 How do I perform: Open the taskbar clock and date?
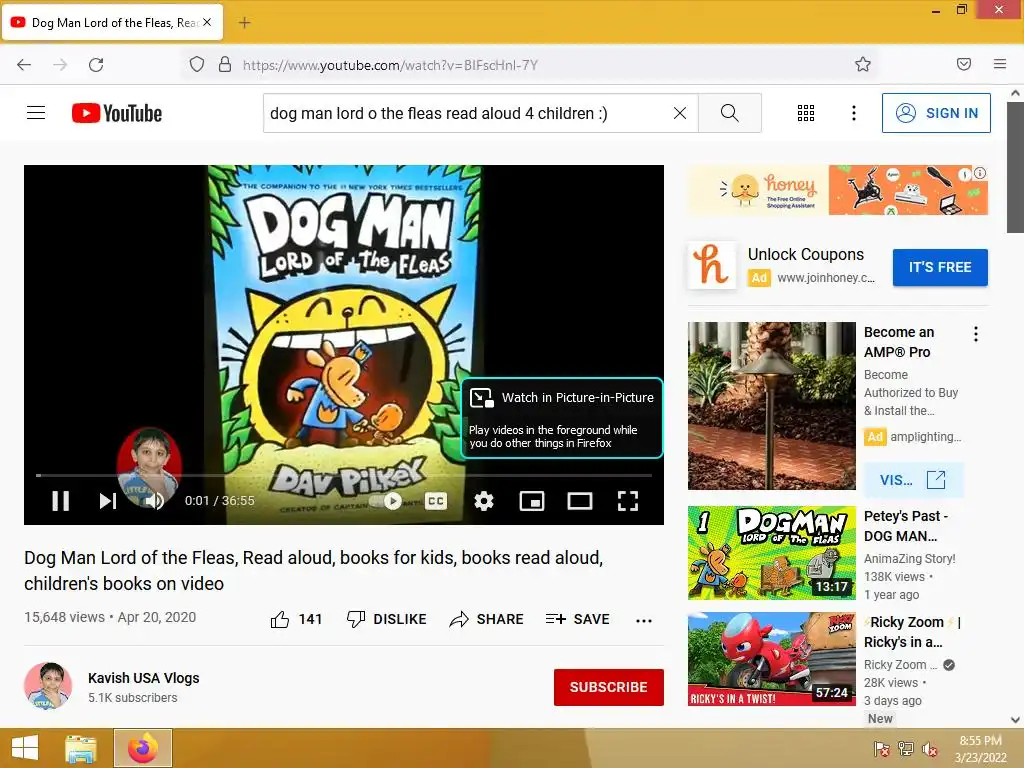click(x=980, y=749)
